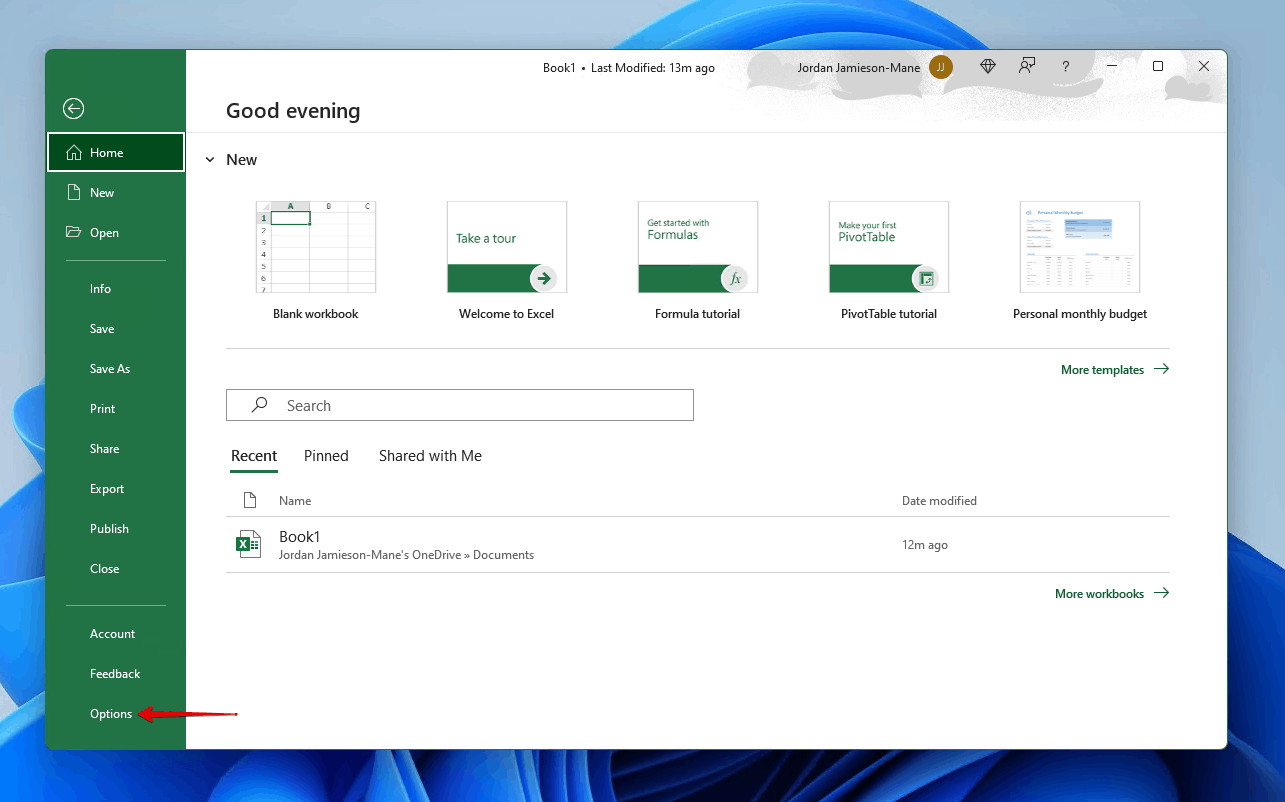Click the document icon column header
The width and height of the screenshot is (1285, 802).
point(250,500)
